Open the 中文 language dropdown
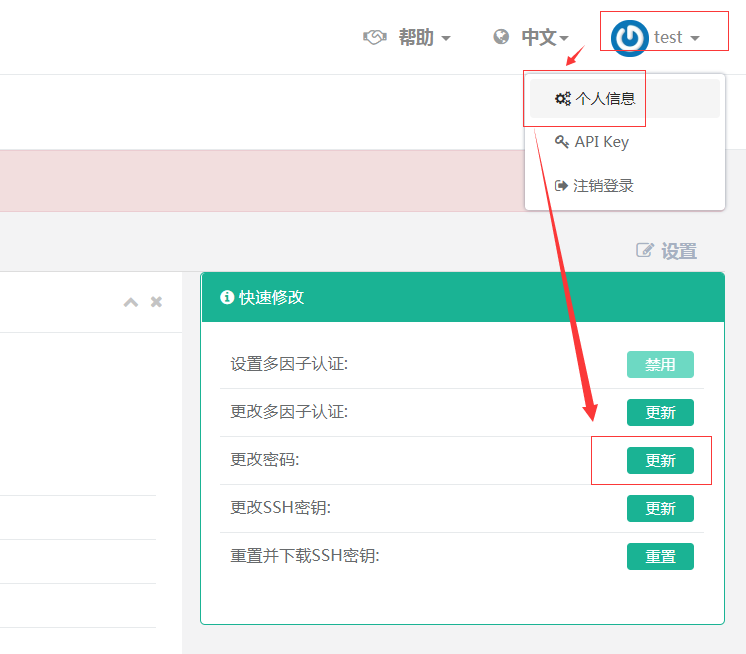Image resolution: width=746 pixels, height=654 pixels. click(x=545, y=37)
